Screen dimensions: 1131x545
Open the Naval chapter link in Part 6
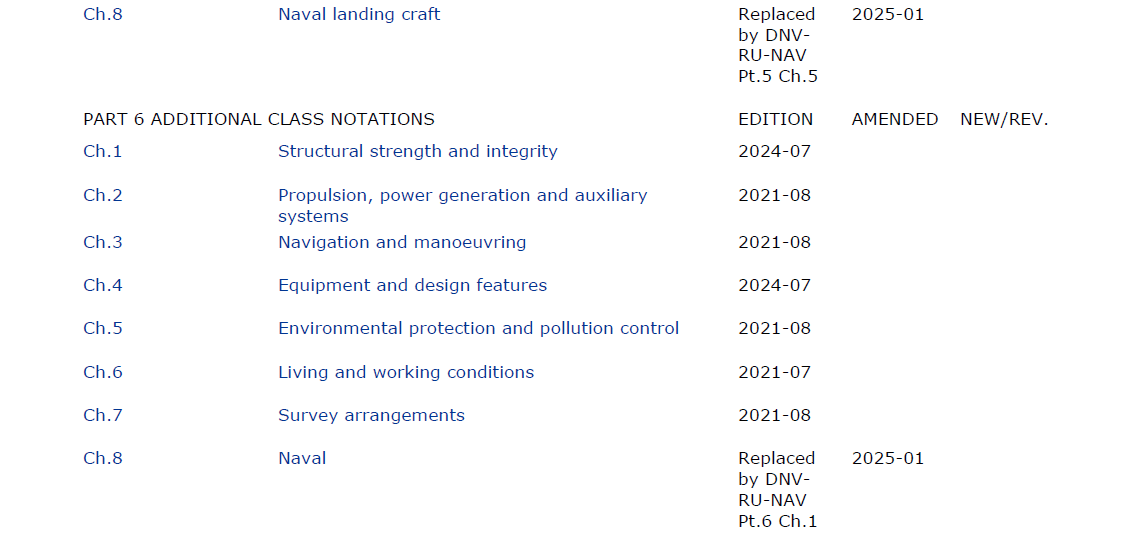[x=301, y=459]
